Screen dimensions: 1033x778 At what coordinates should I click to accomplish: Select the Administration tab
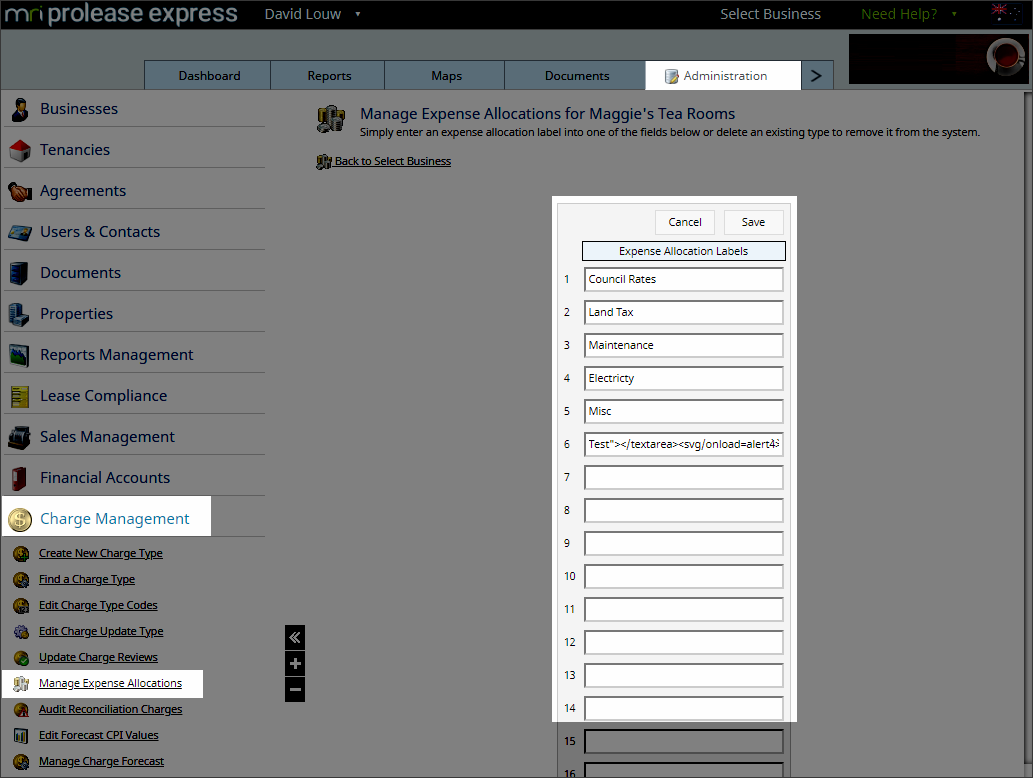[x=723, y=76]
